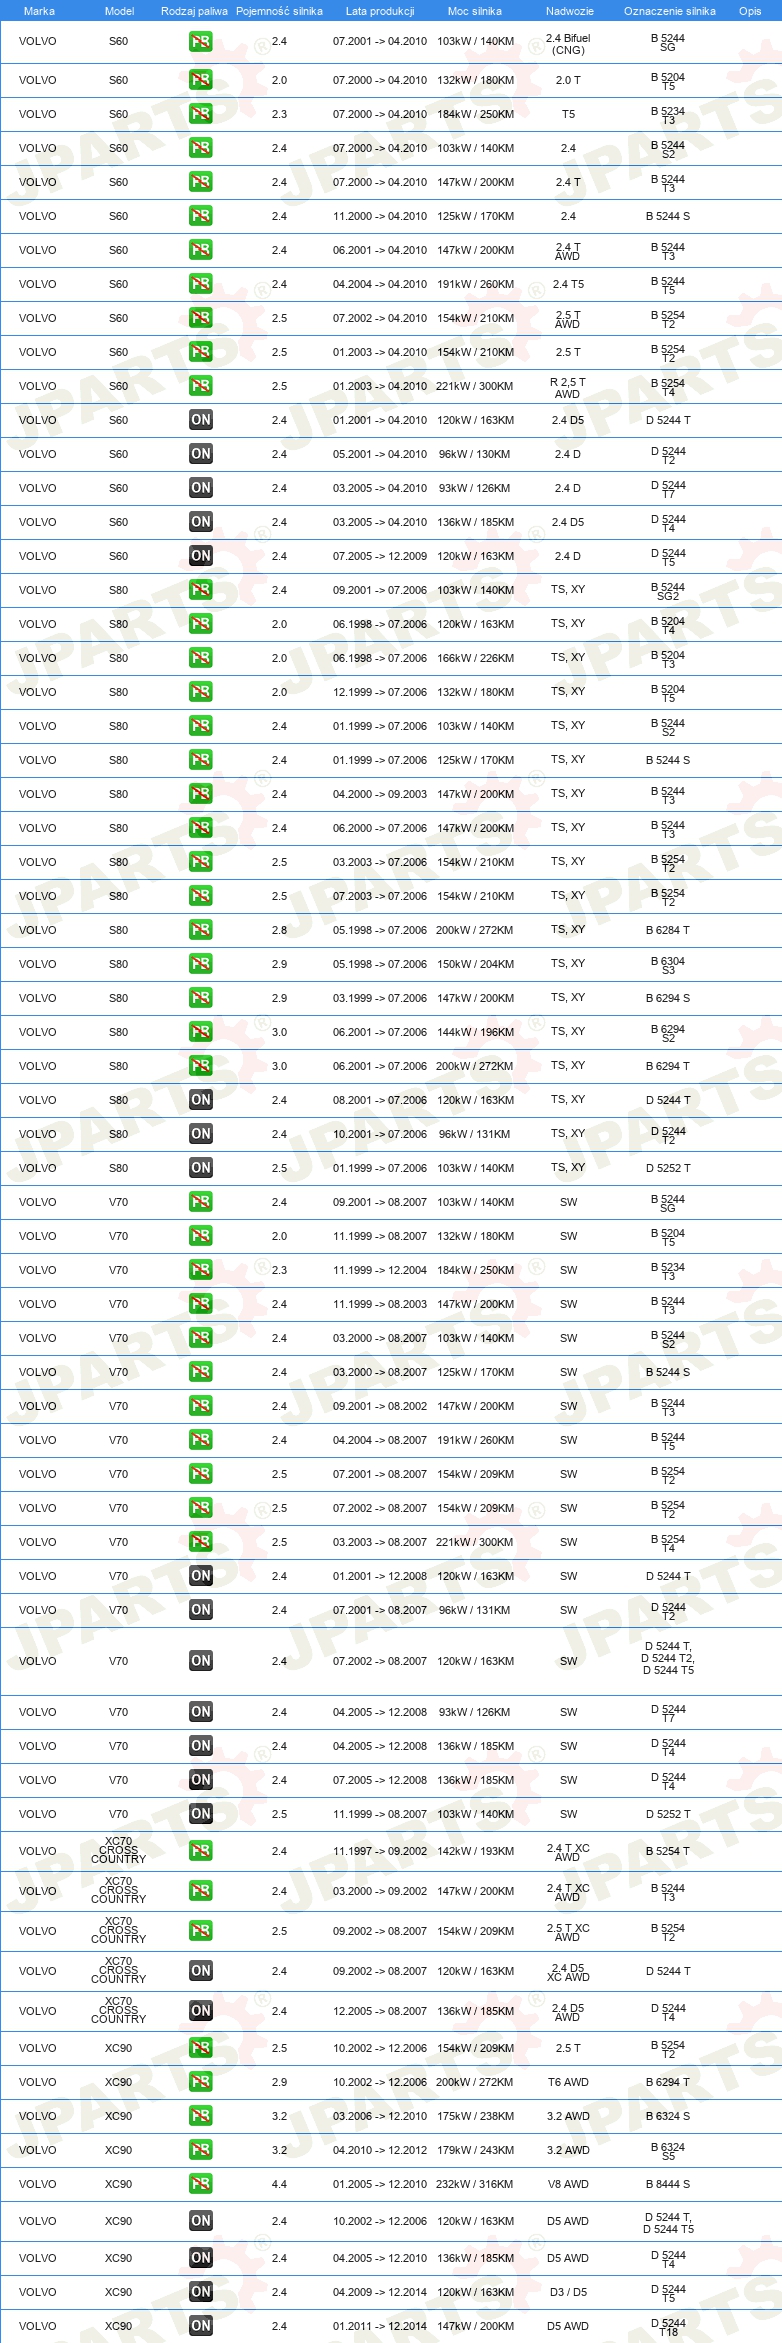Click the Marka column header
The image size is (782, 2343).
[x=39, y=11]
